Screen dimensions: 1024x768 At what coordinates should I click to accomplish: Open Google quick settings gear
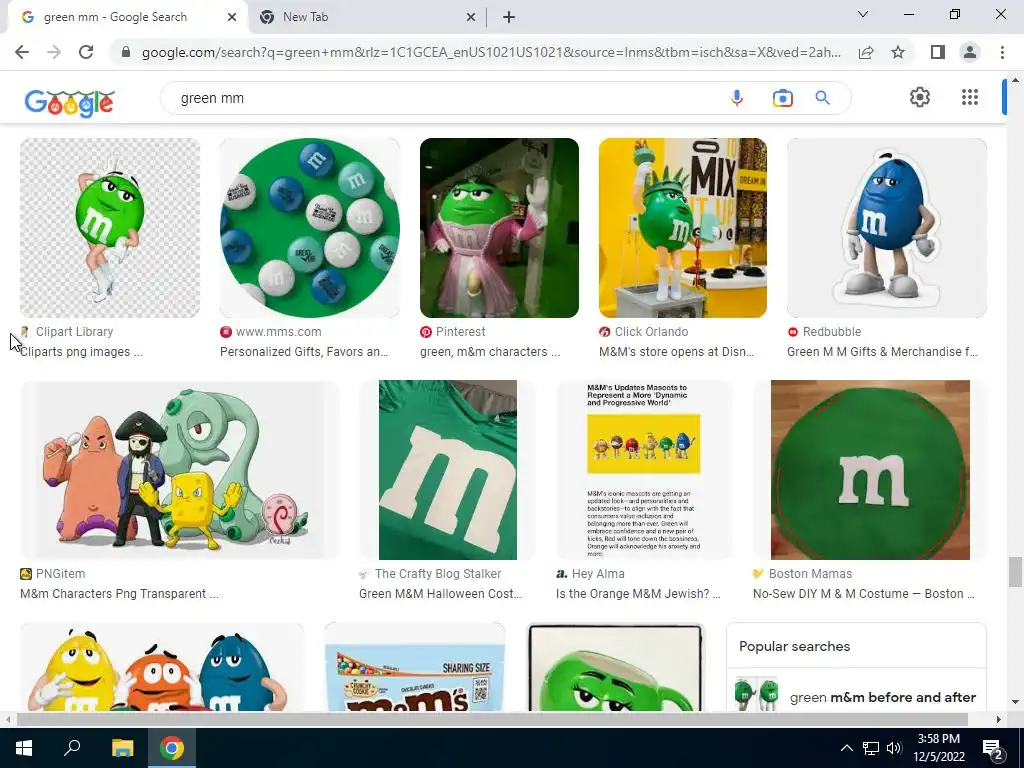point(920,97)
